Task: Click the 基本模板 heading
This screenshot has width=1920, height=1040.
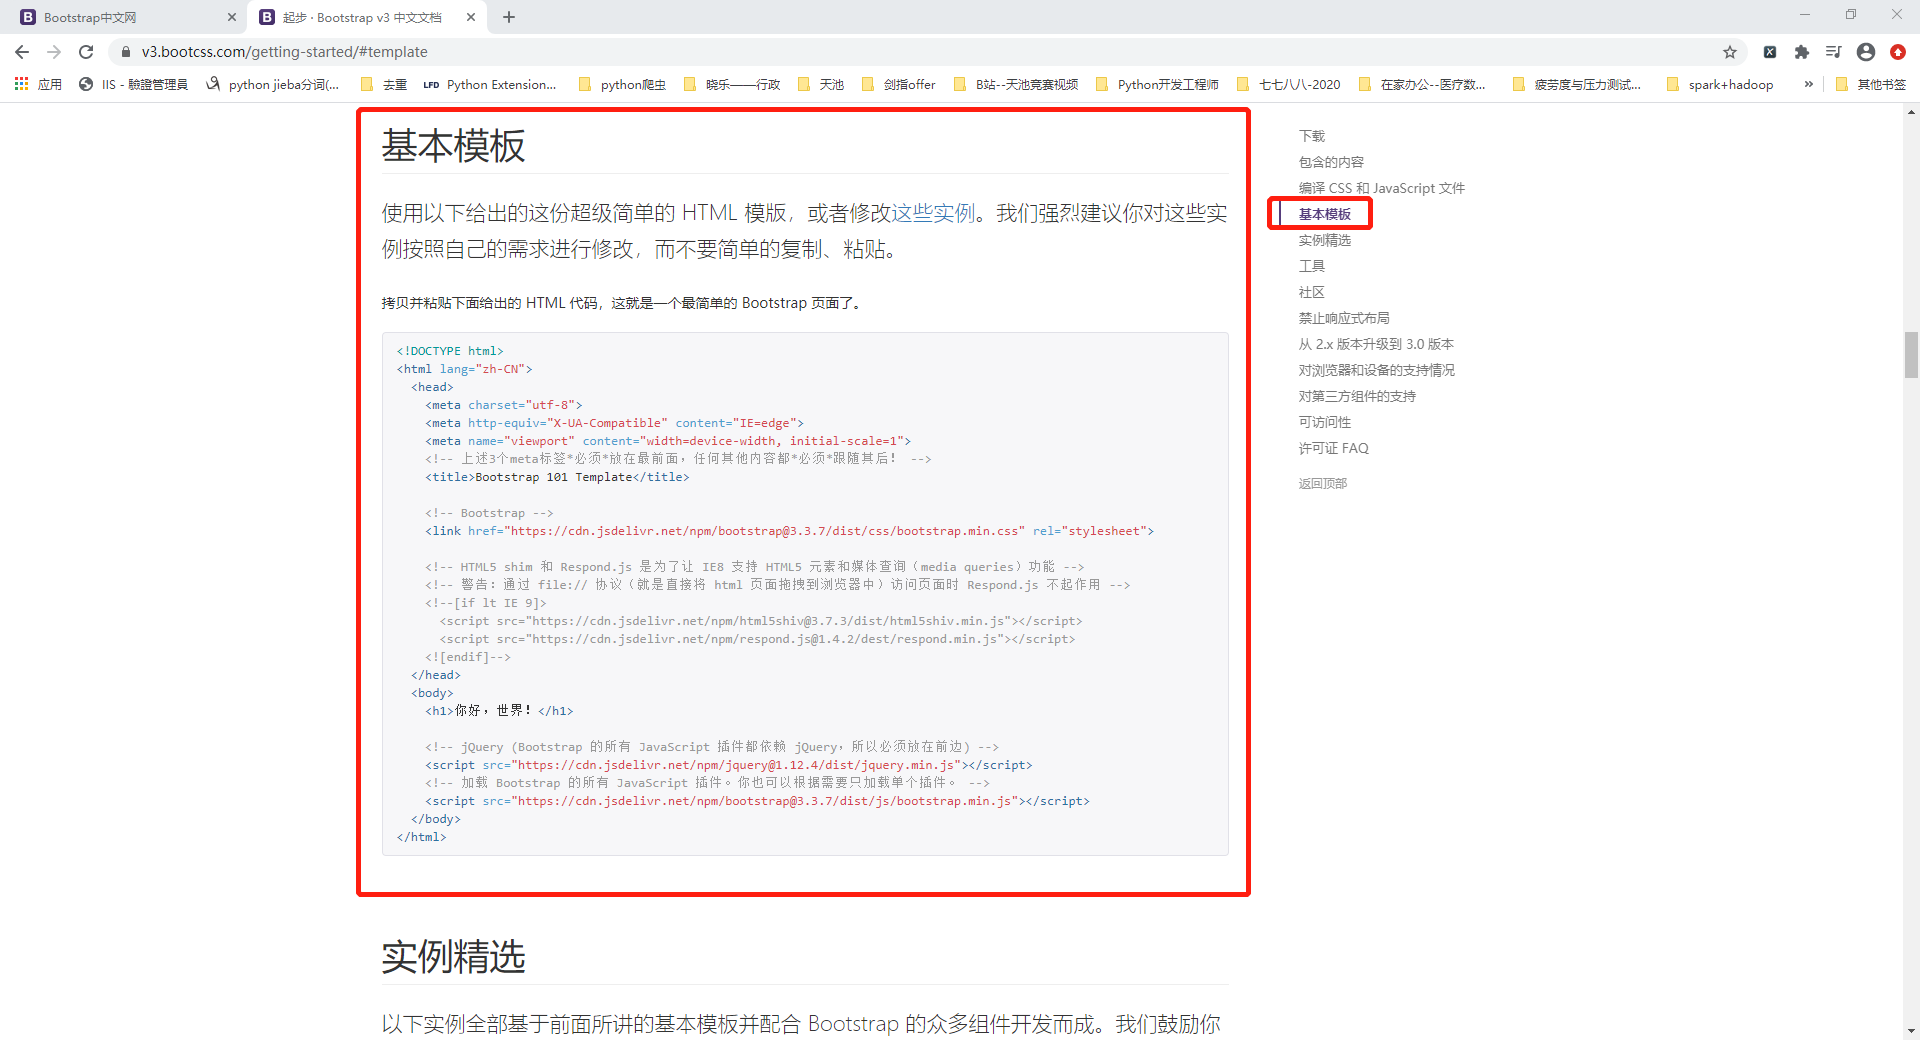Action: coord(453,146)
